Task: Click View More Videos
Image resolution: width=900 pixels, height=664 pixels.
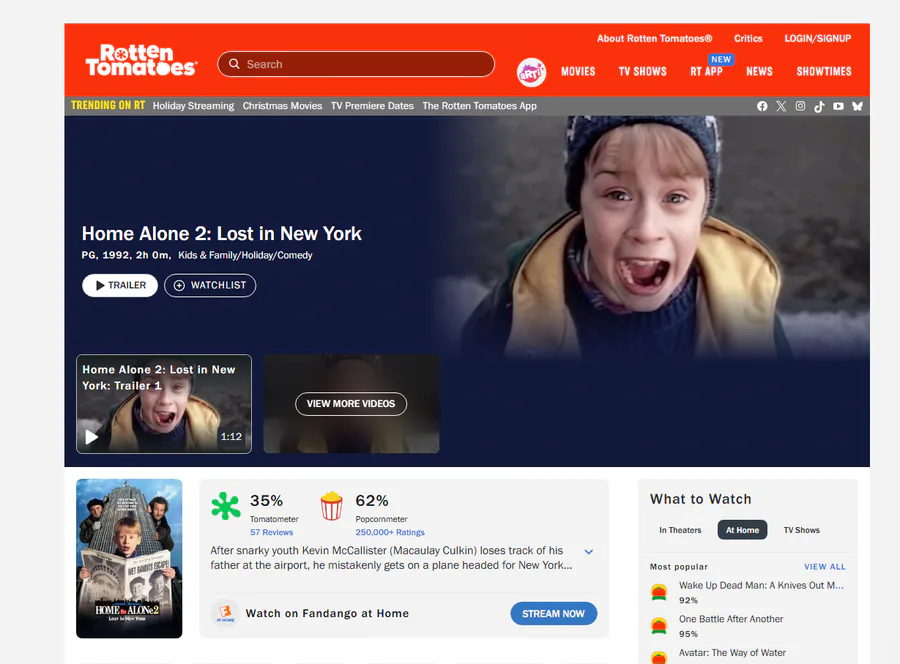Action: click(x=351, y=404)
